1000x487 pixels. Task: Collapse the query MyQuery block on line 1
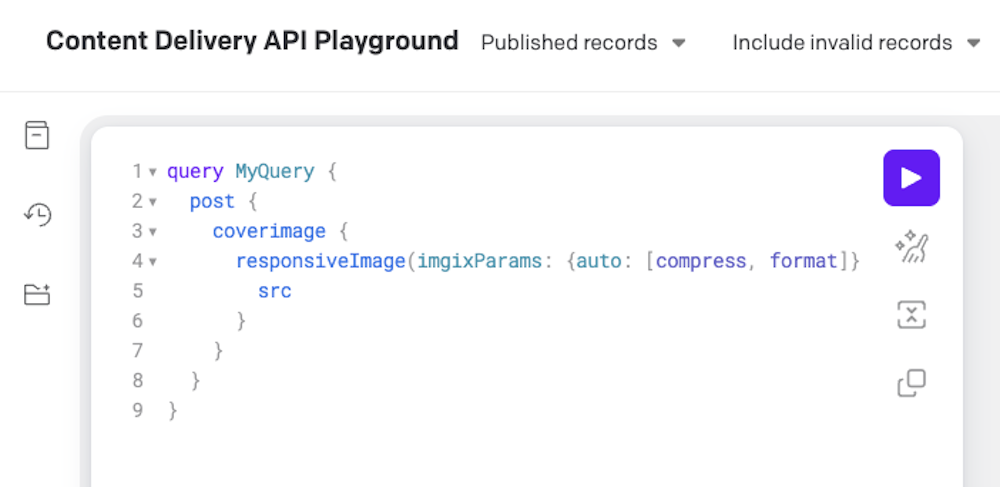pyautogui.click(x=153, y=172)
